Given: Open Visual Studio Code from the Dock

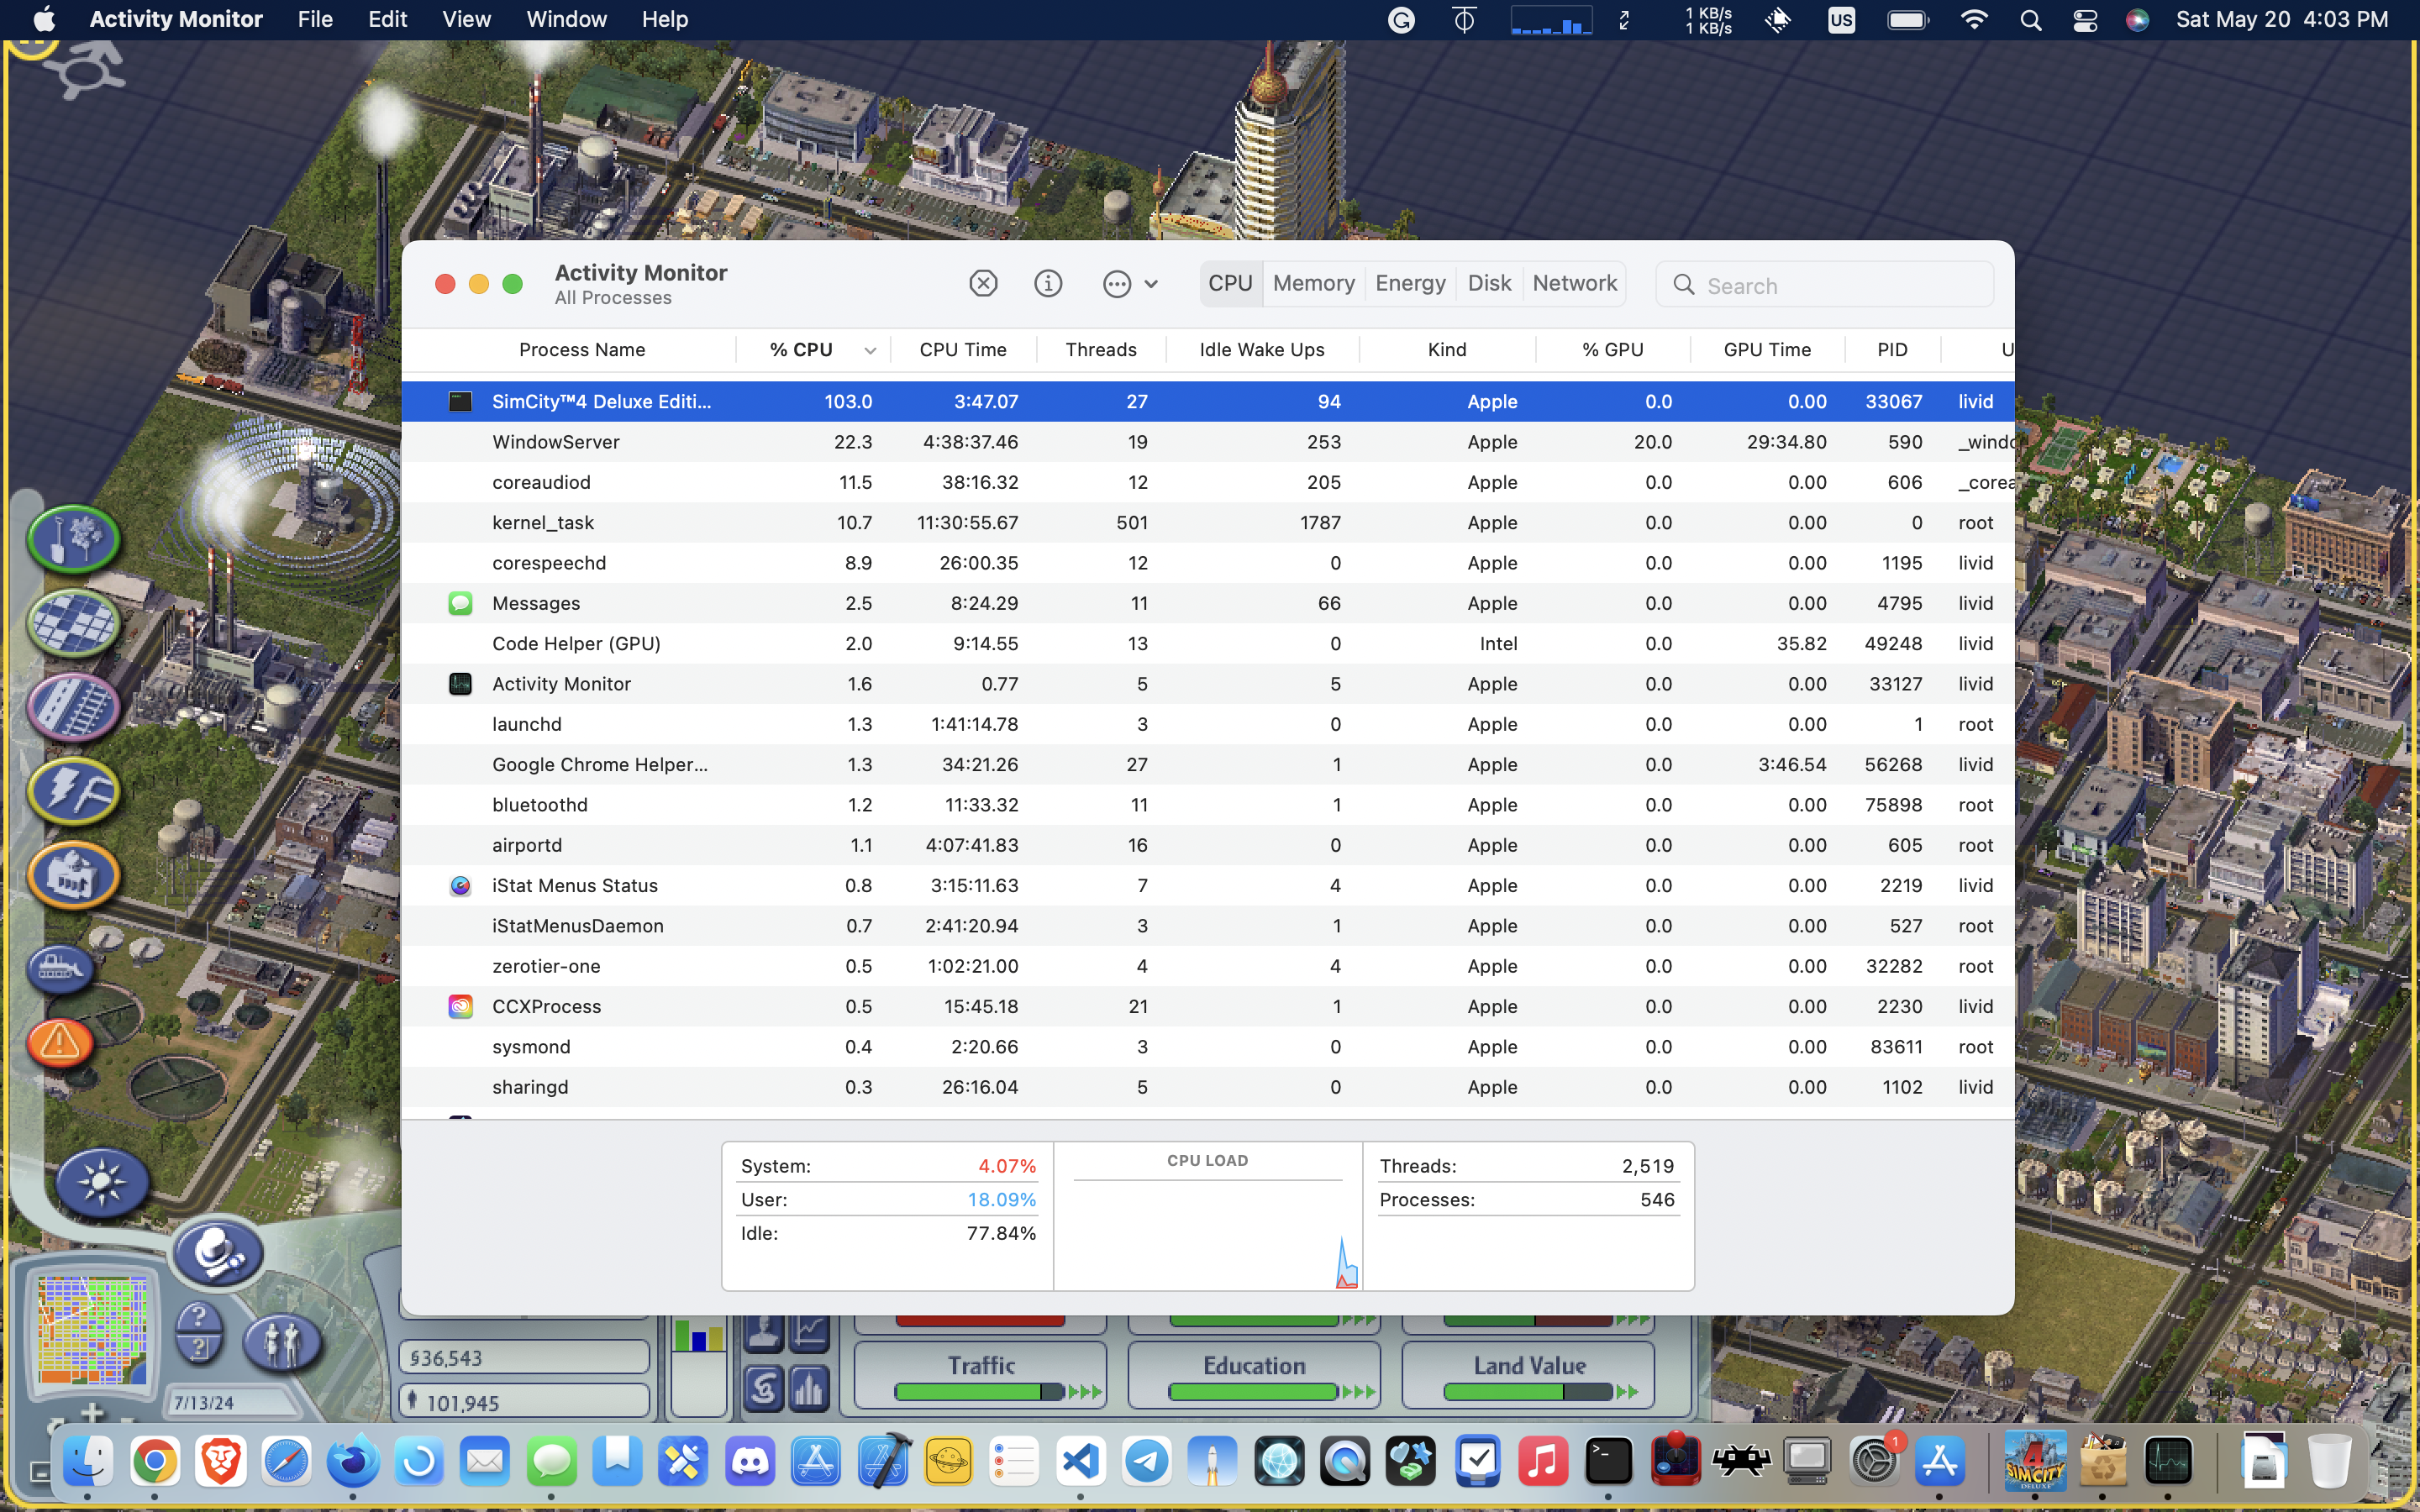Looking at the screenshot, I should (1080, 1462).
